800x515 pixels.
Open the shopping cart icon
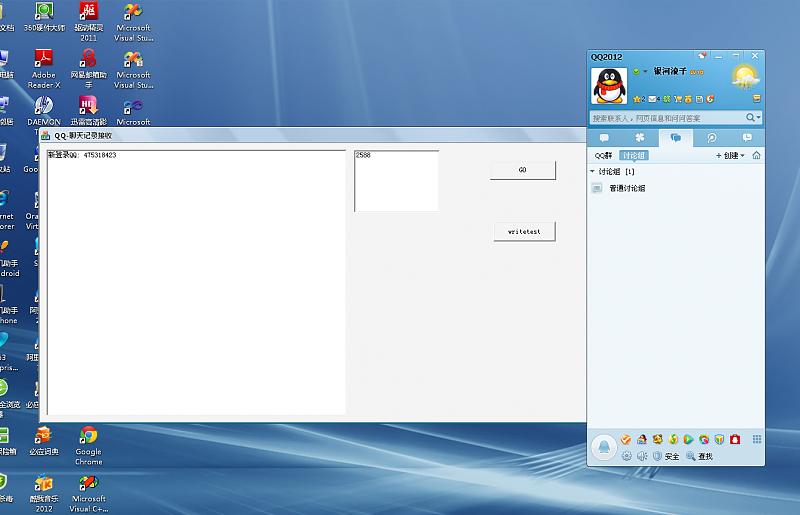click(x=678, y=99)
